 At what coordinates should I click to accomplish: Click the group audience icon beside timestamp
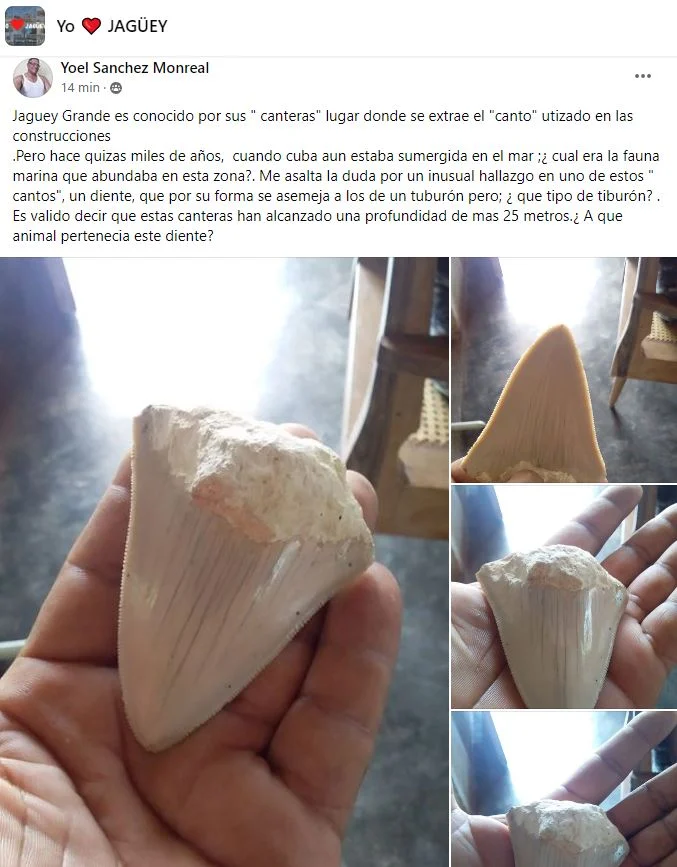pos(116,88)
